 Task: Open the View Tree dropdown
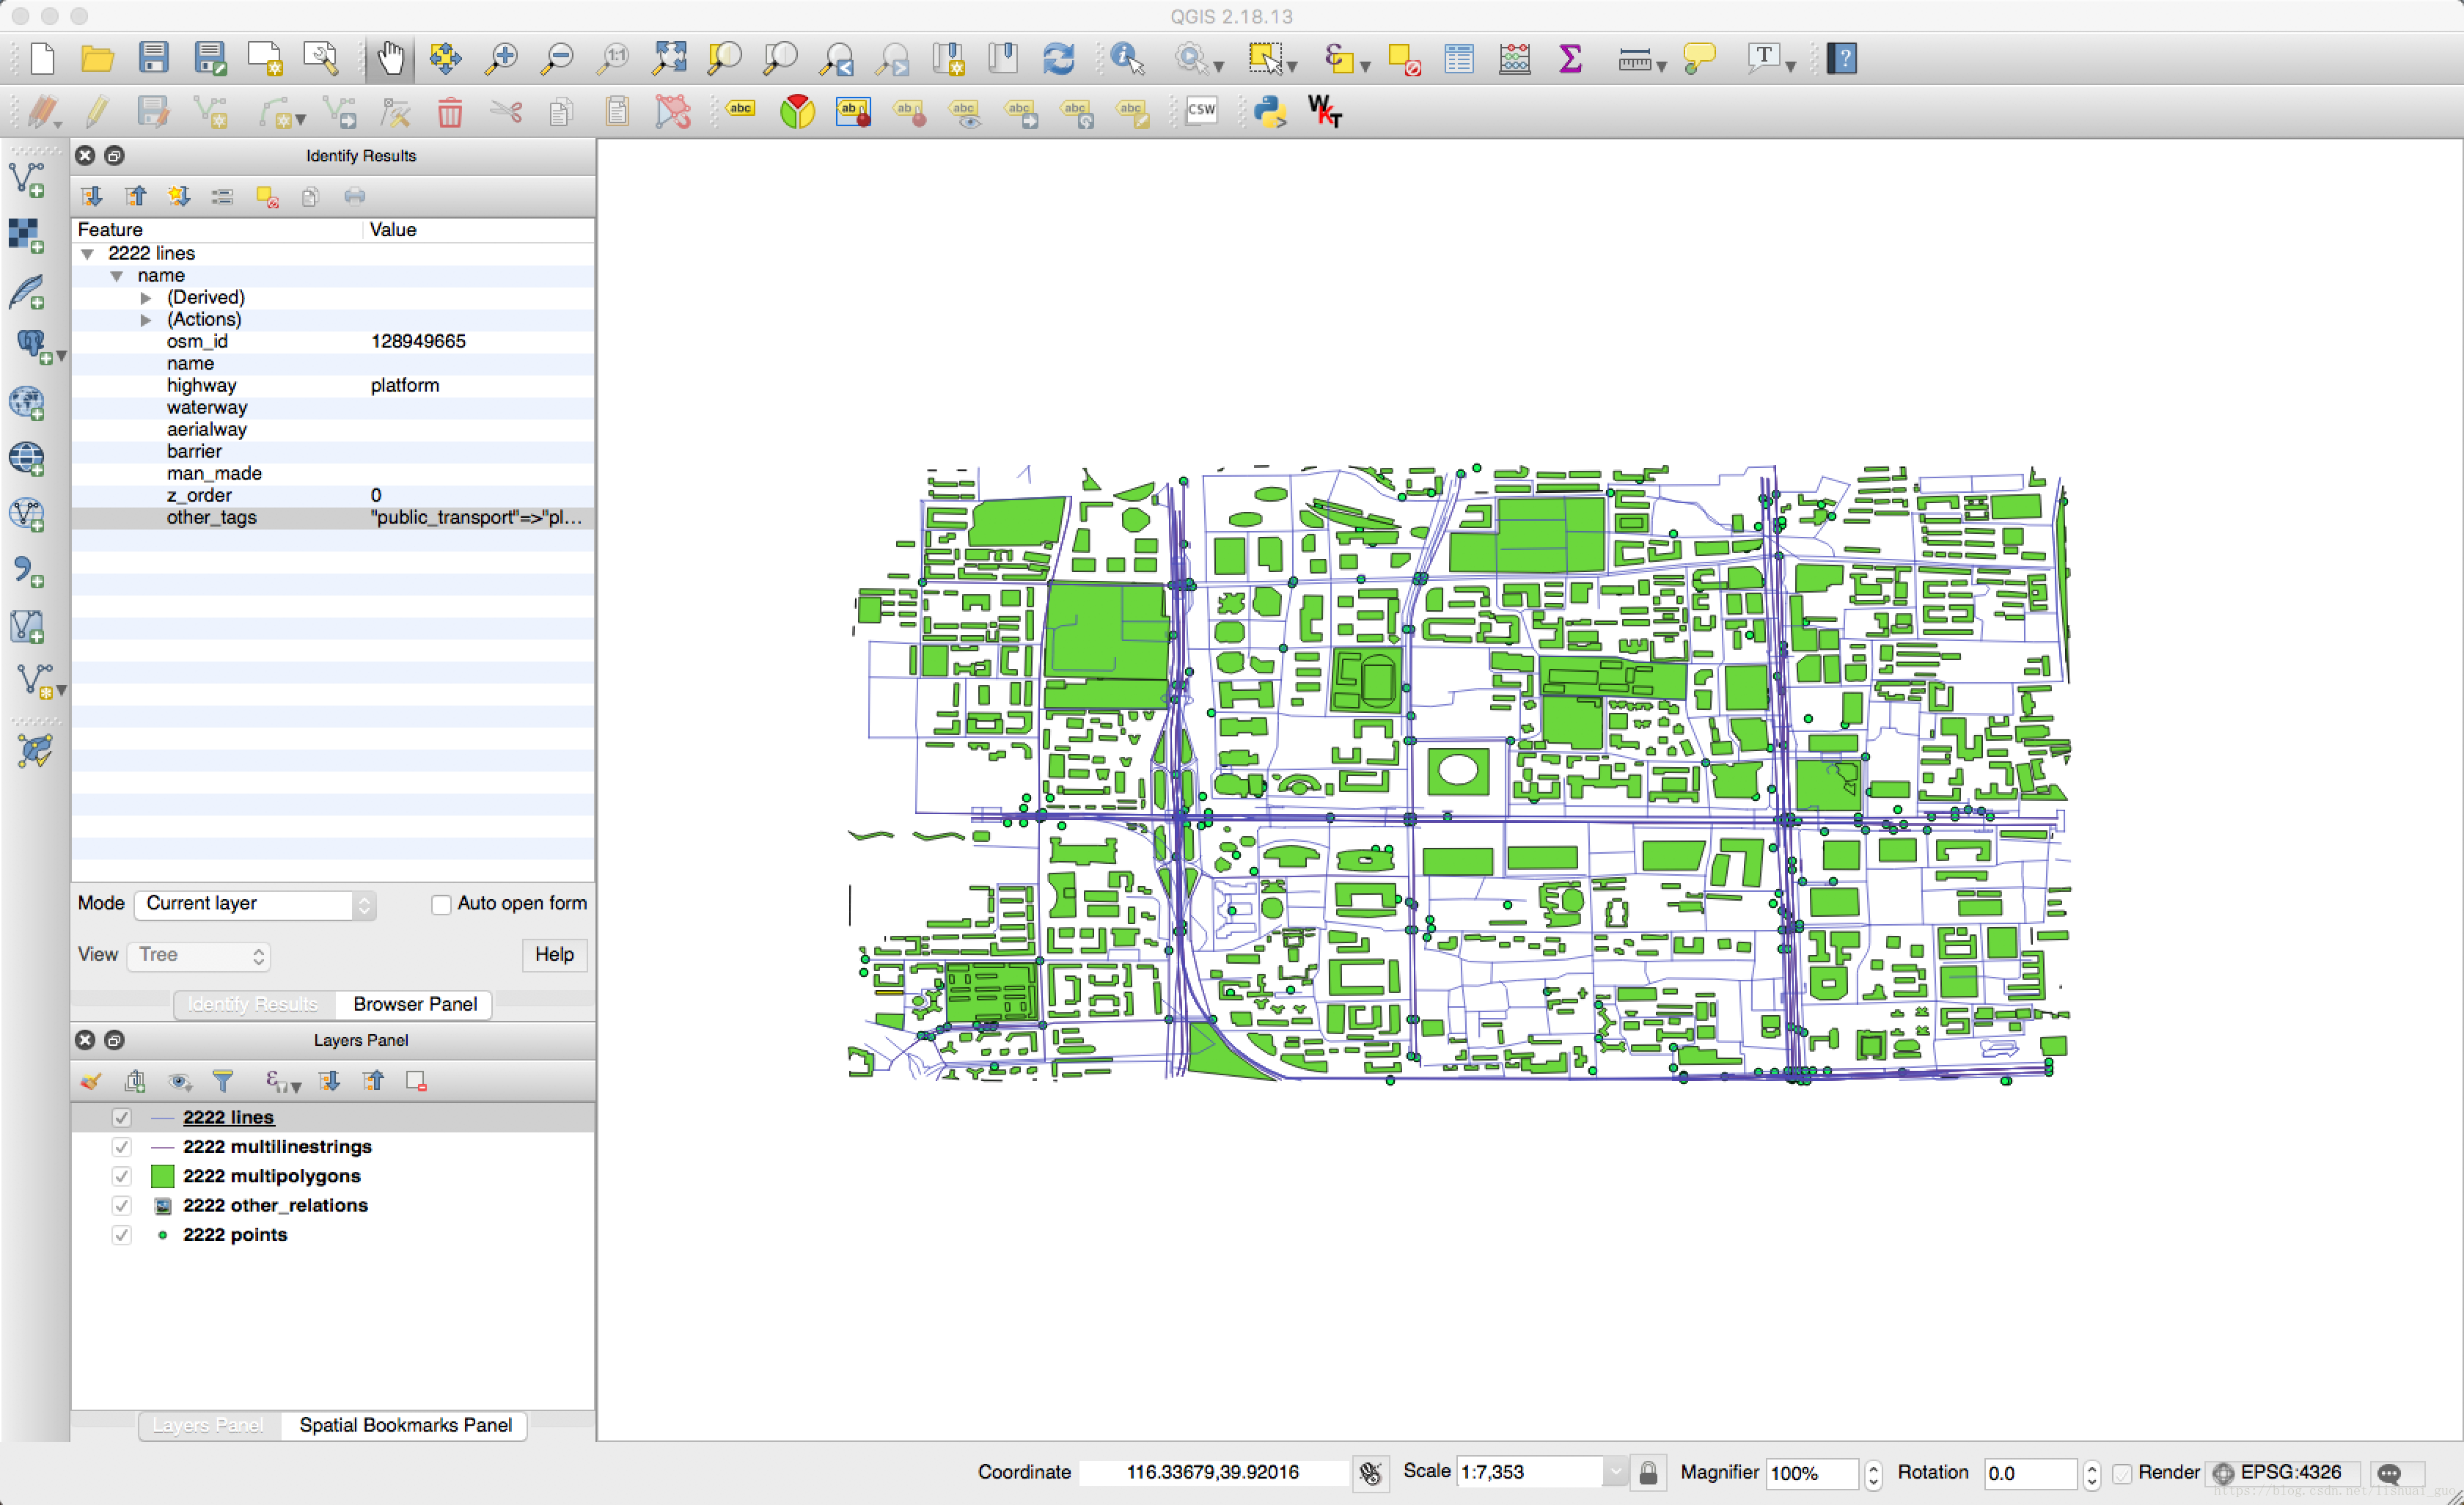pyautogui.click(x=199, y=955)
